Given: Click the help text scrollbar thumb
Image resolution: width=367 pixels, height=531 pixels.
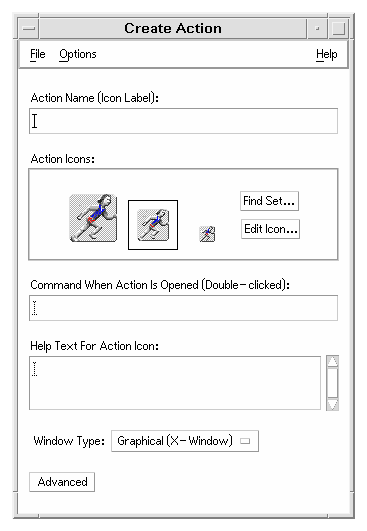Looking at the screenshot, I should 332,383.
